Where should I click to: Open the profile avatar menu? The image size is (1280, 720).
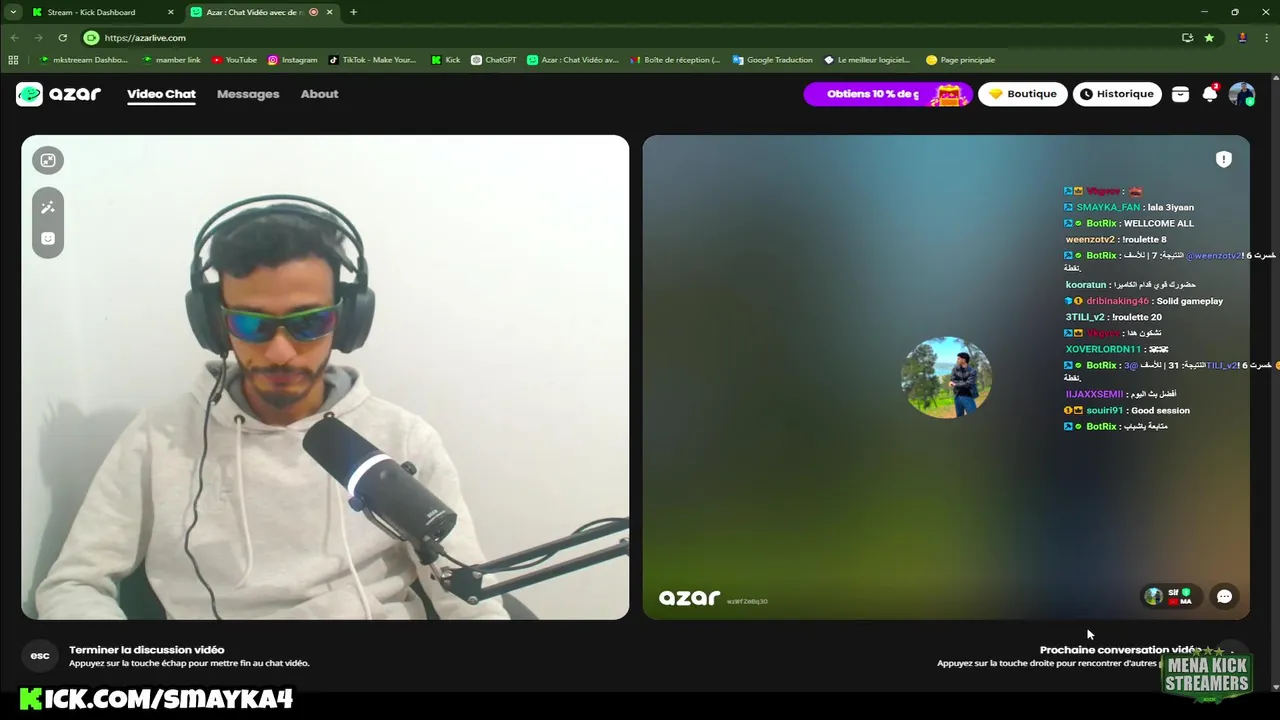1242,94
